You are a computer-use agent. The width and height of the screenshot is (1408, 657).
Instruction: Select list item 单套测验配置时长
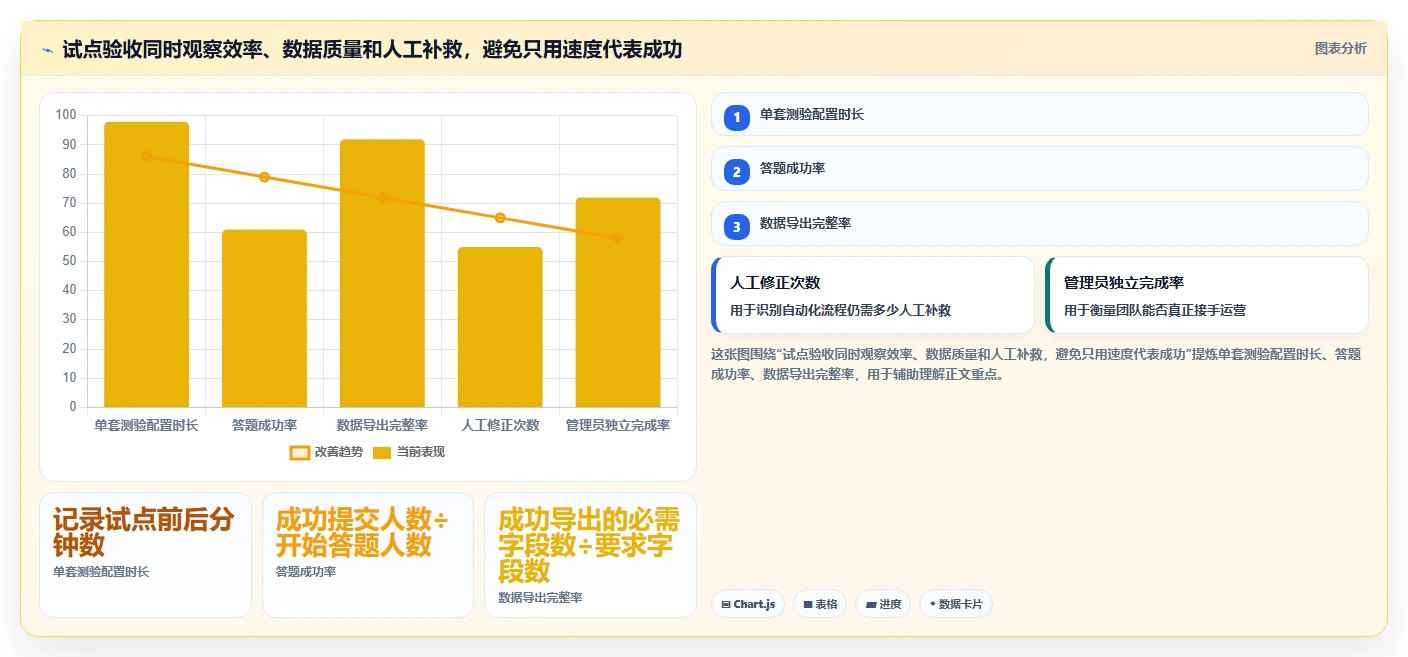1040,114
